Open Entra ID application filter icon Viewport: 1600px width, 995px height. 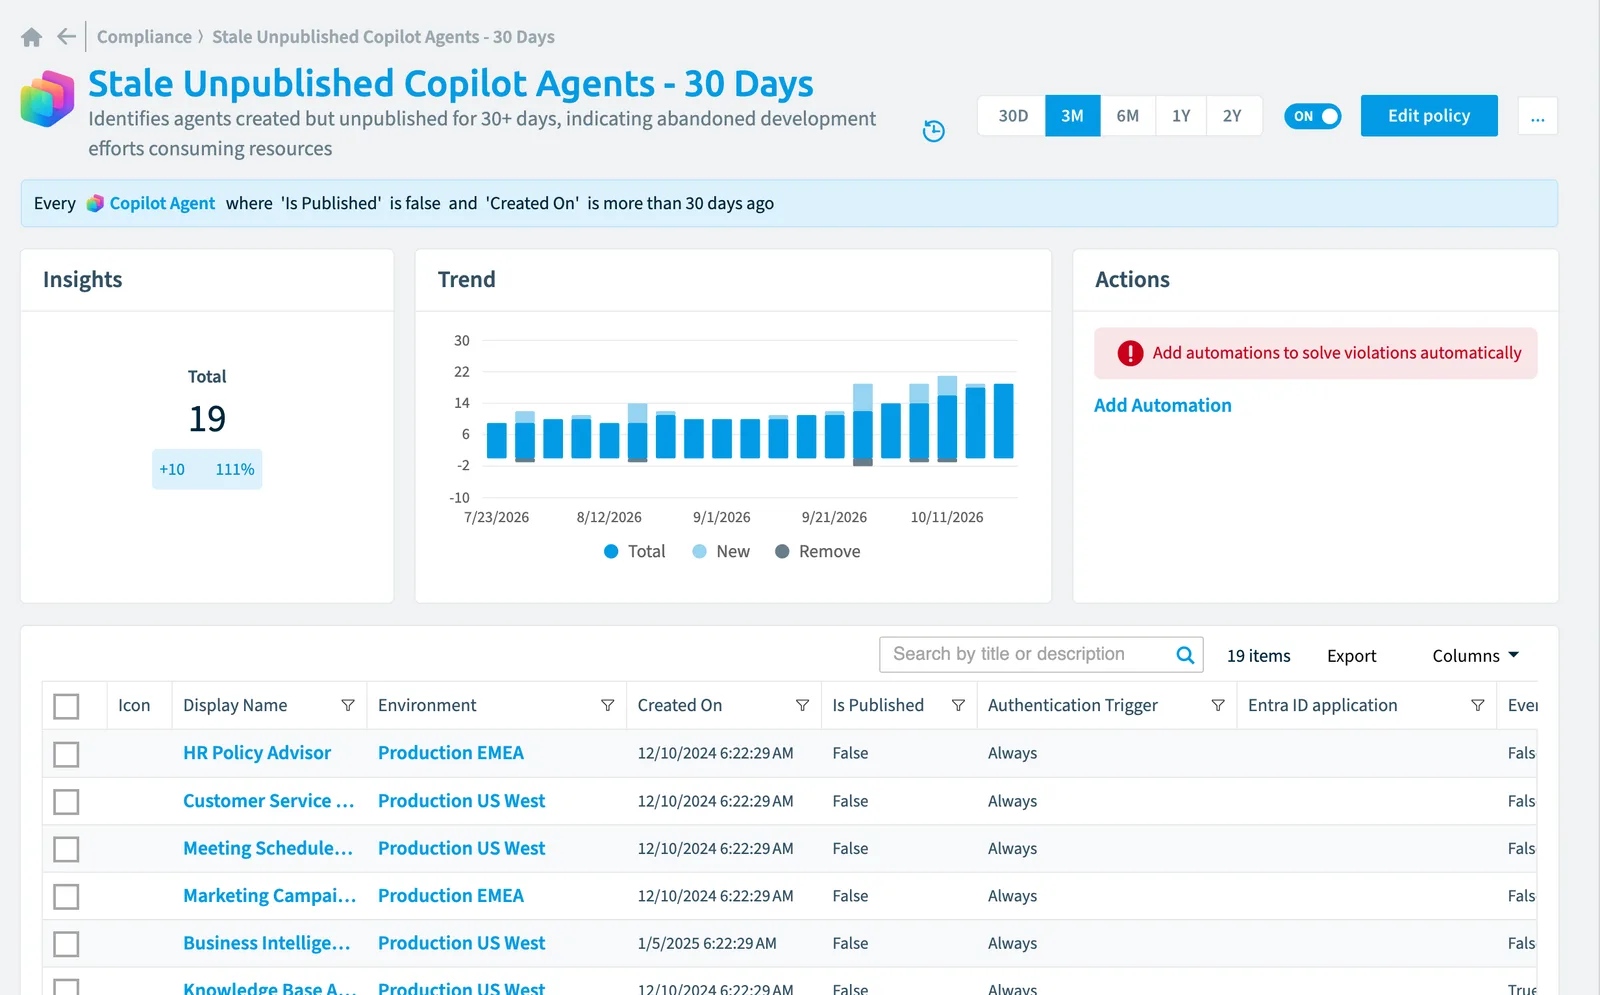pos(1477,705)
